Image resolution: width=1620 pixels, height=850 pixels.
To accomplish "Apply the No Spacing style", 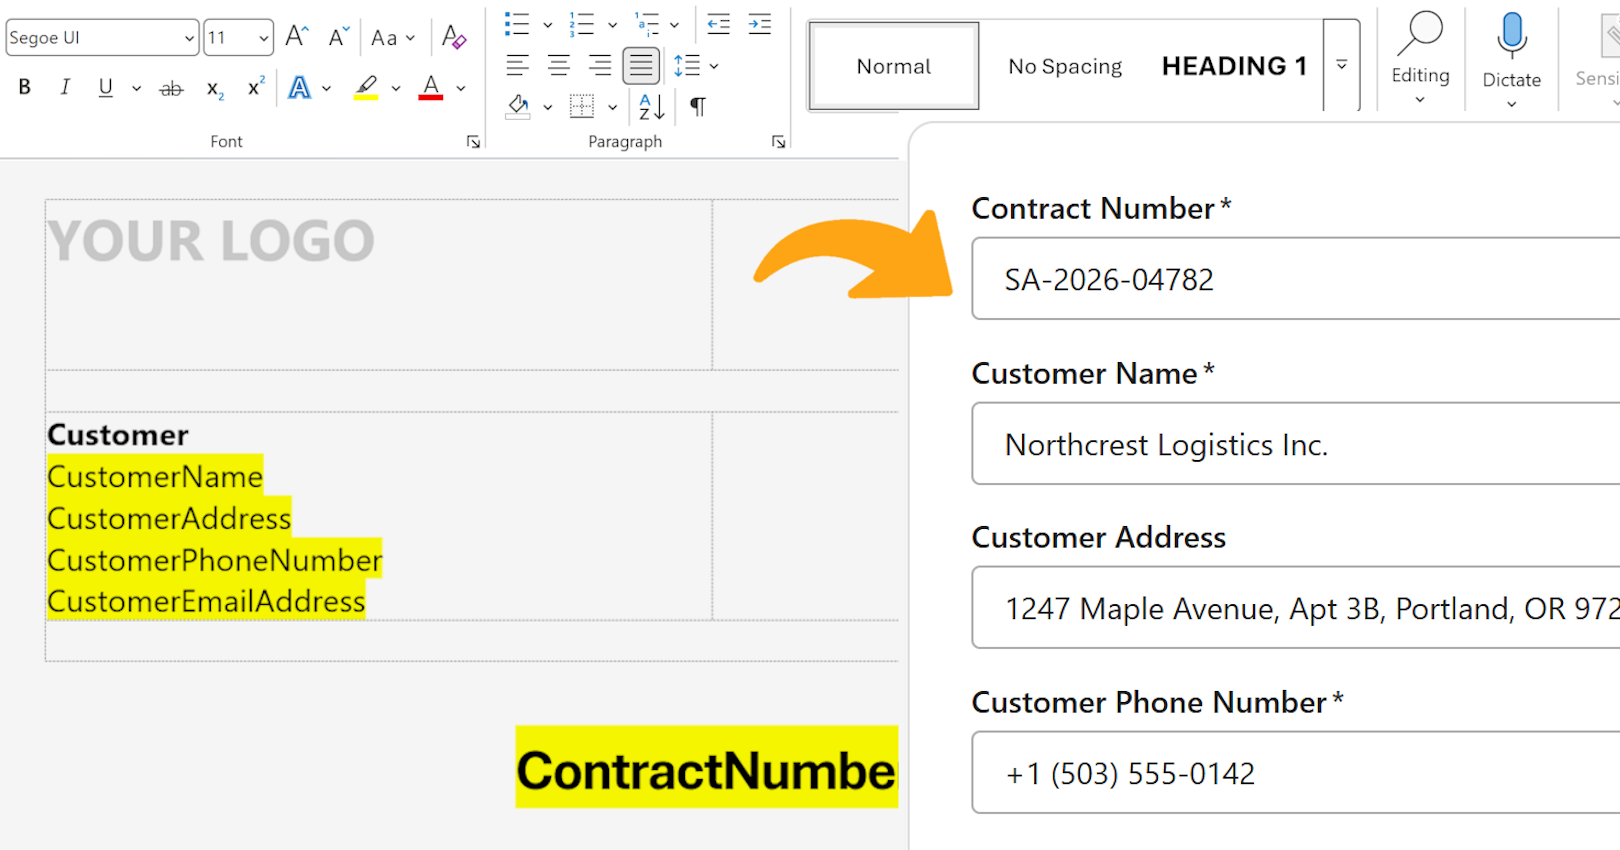I will [1065, 66].
